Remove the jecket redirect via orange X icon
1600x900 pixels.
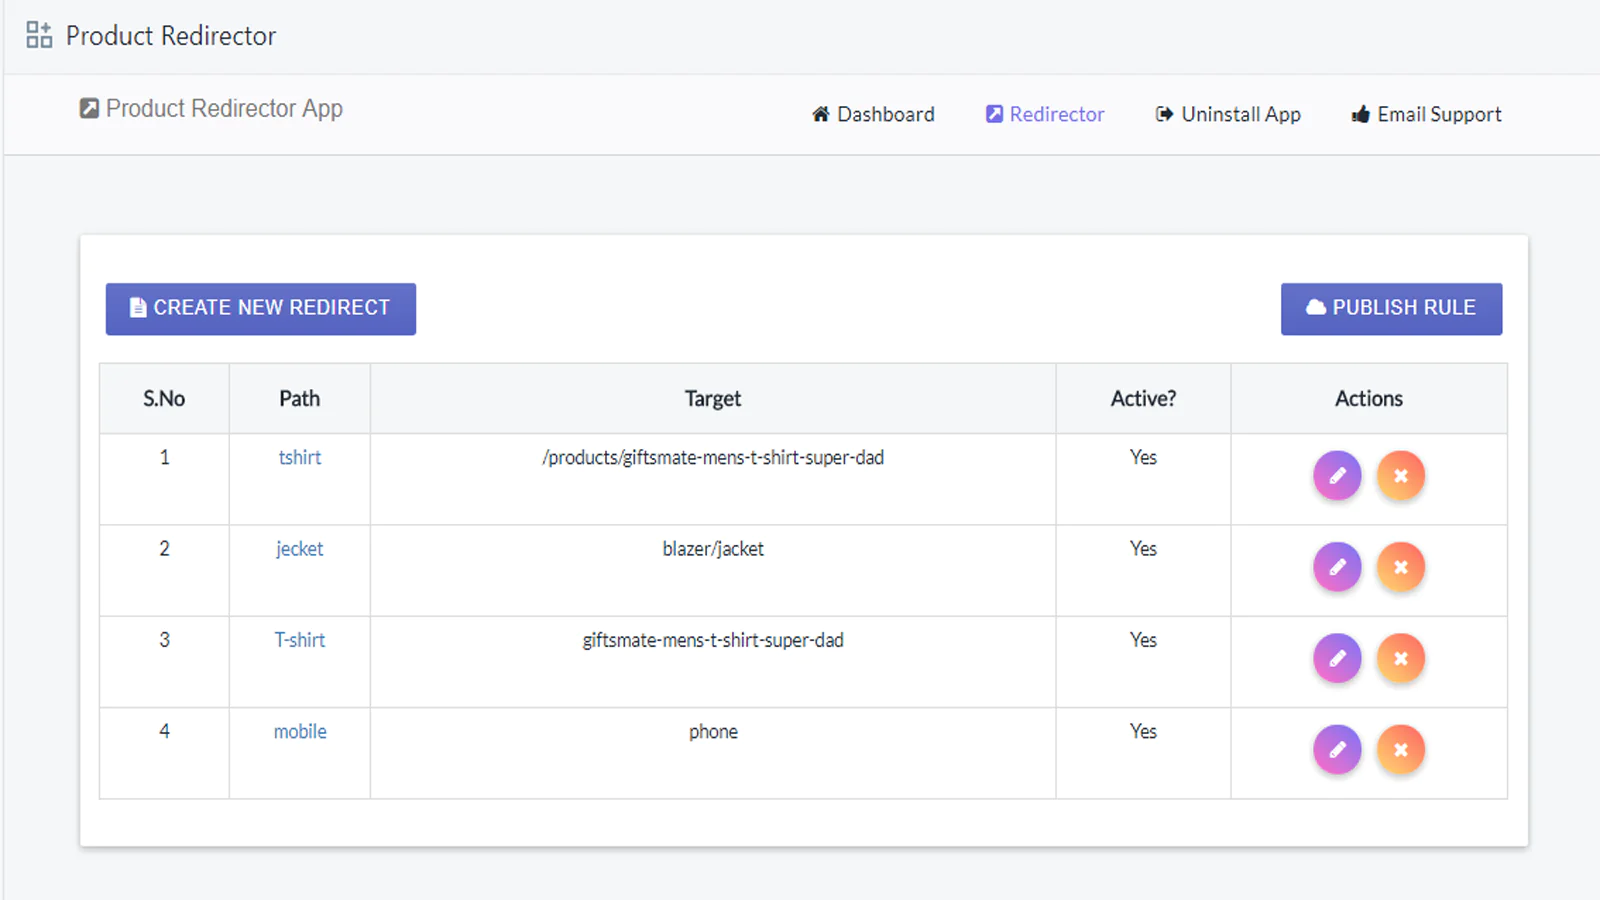click(x=1401, y=567)
